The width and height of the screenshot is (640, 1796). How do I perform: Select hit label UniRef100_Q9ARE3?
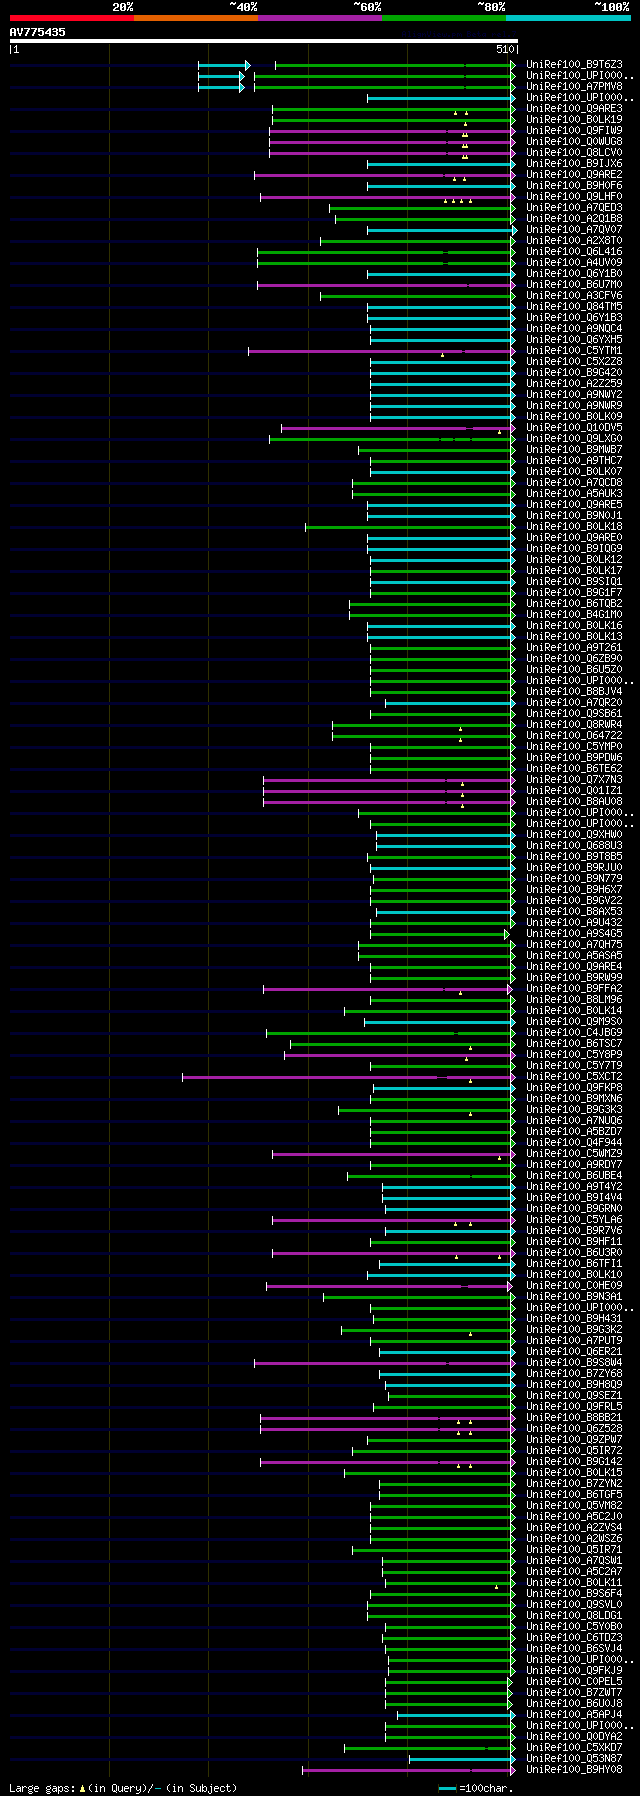574,109
